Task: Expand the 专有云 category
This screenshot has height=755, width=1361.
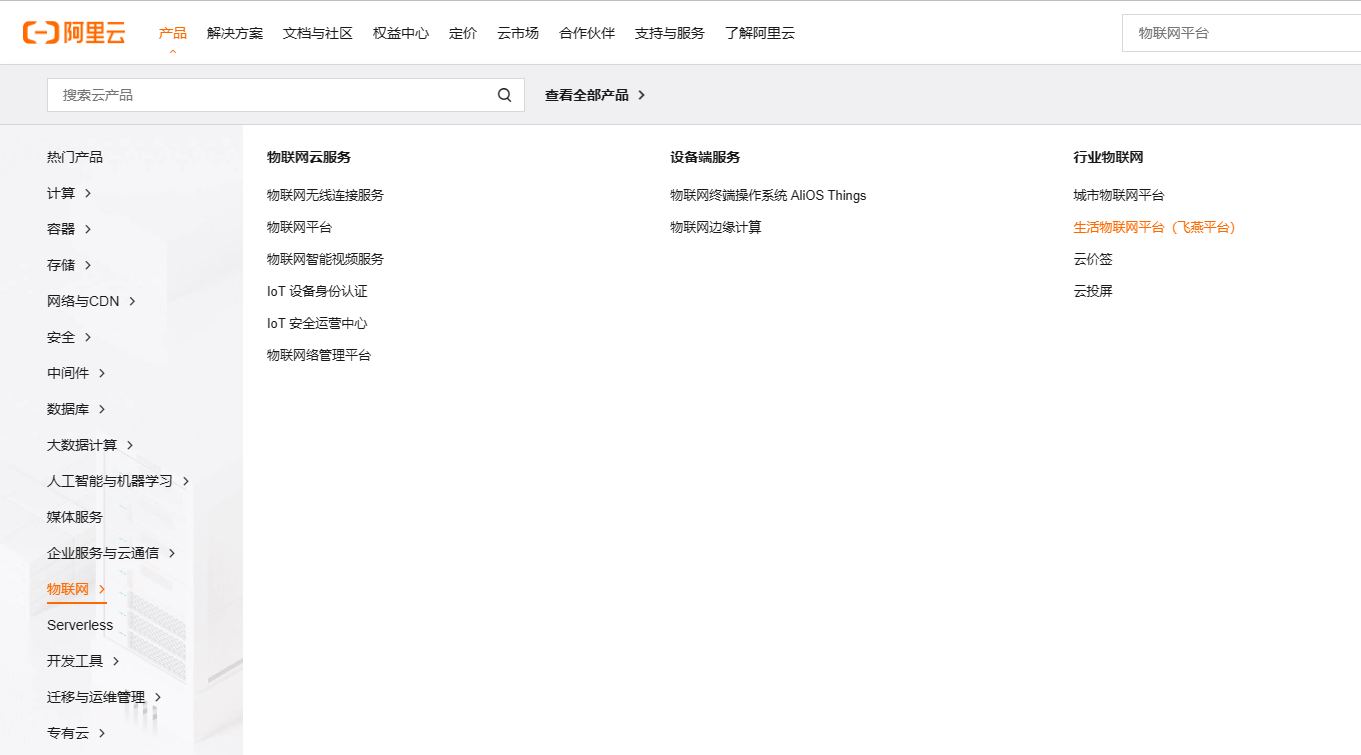Action: coord(76,733)
